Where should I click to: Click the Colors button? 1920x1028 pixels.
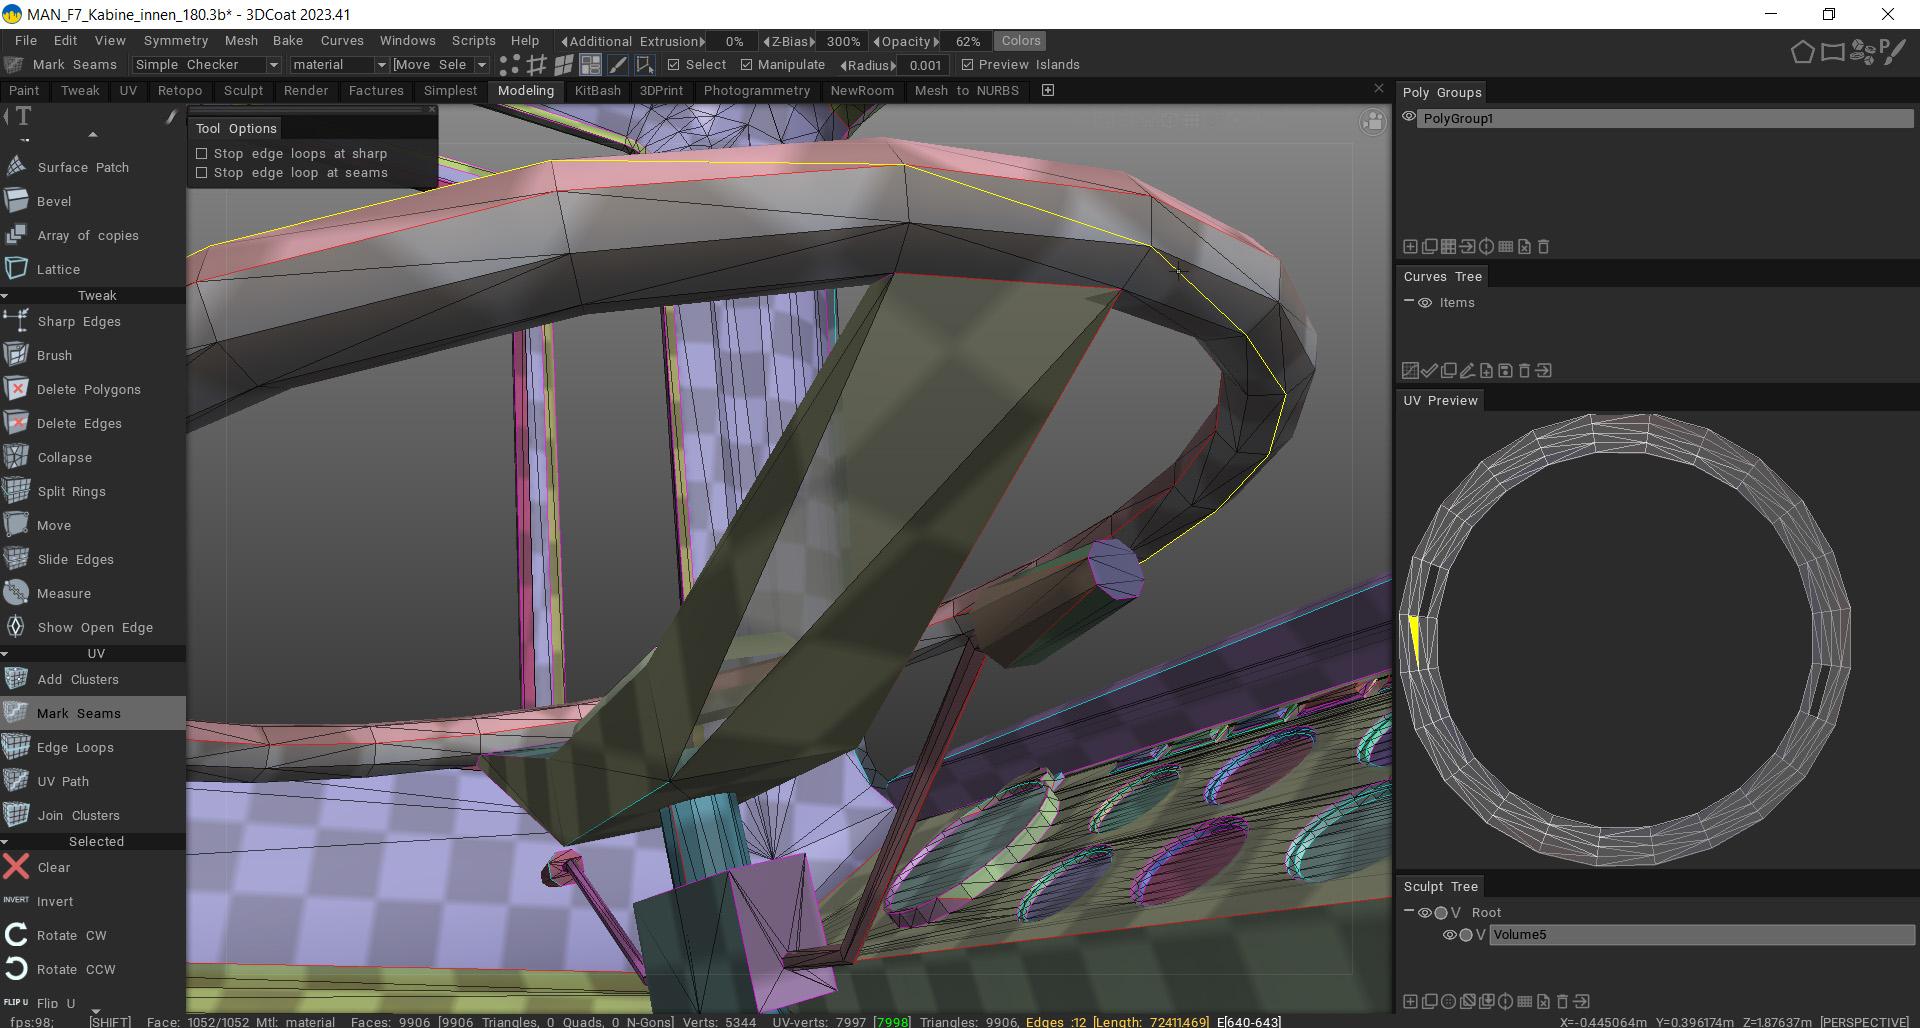[1020, 41]
